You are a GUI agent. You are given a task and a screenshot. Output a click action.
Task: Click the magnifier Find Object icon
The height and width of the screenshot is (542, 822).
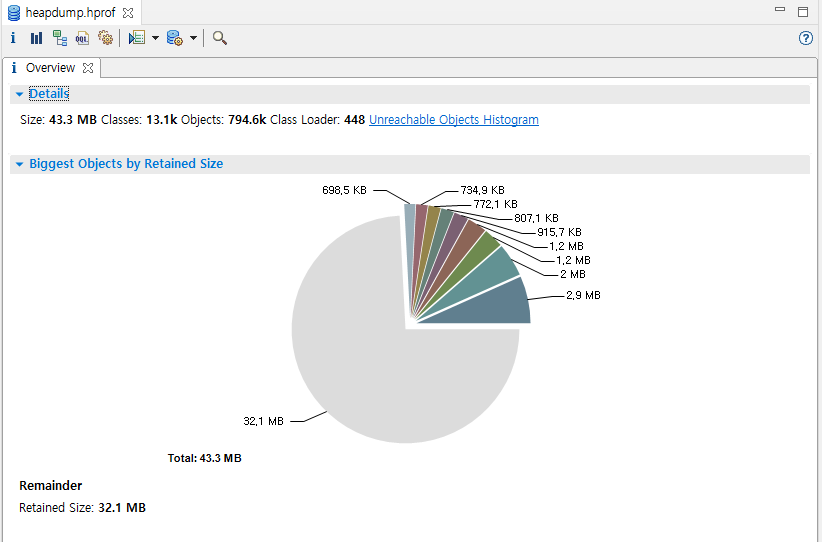(220, 38)
